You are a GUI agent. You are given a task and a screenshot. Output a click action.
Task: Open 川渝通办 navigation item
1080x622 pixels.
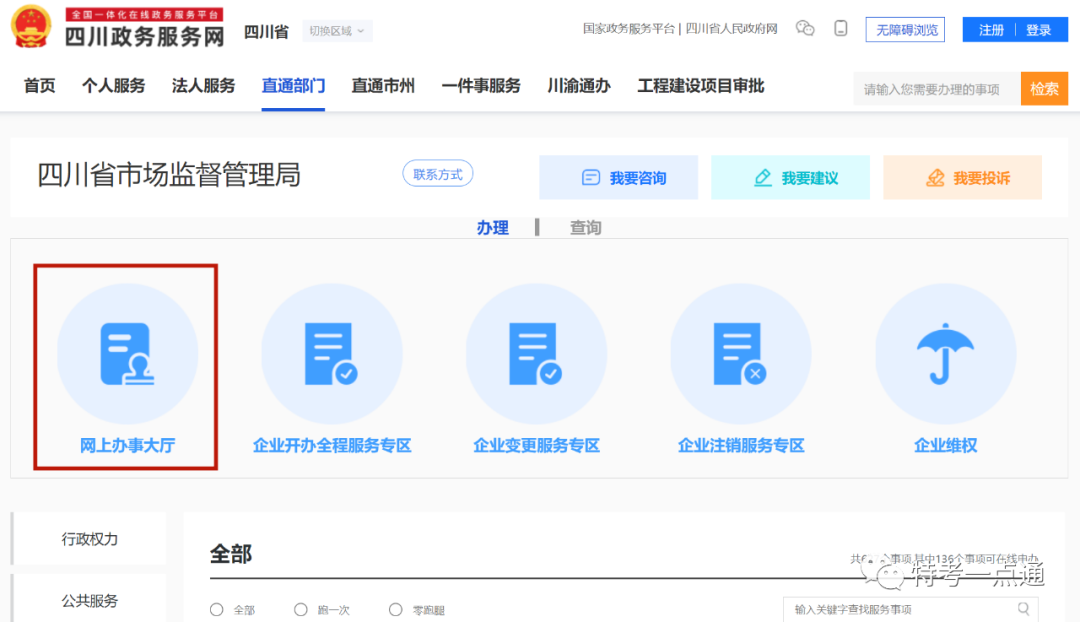click(x=579, y=86)
